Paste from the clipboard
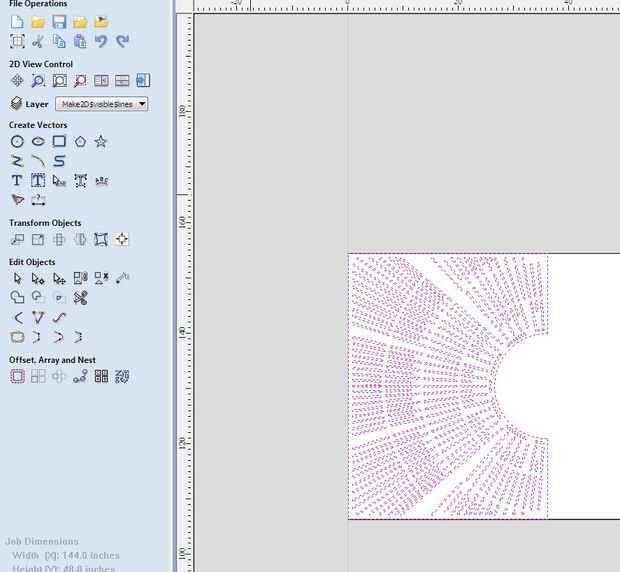This screenshot has width=620, height=572. (80, 41)
